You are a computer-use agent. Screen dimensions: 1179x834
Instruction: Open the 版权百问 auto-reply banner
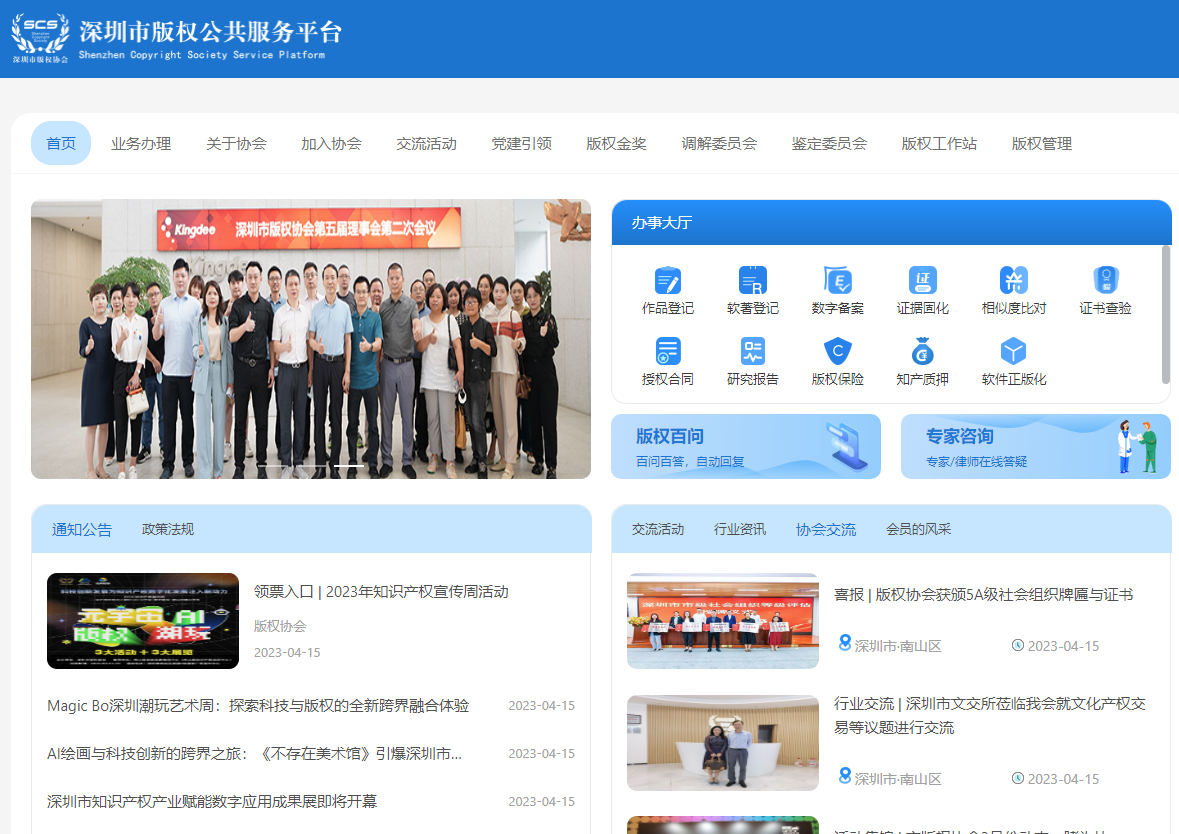click(746, 447)
